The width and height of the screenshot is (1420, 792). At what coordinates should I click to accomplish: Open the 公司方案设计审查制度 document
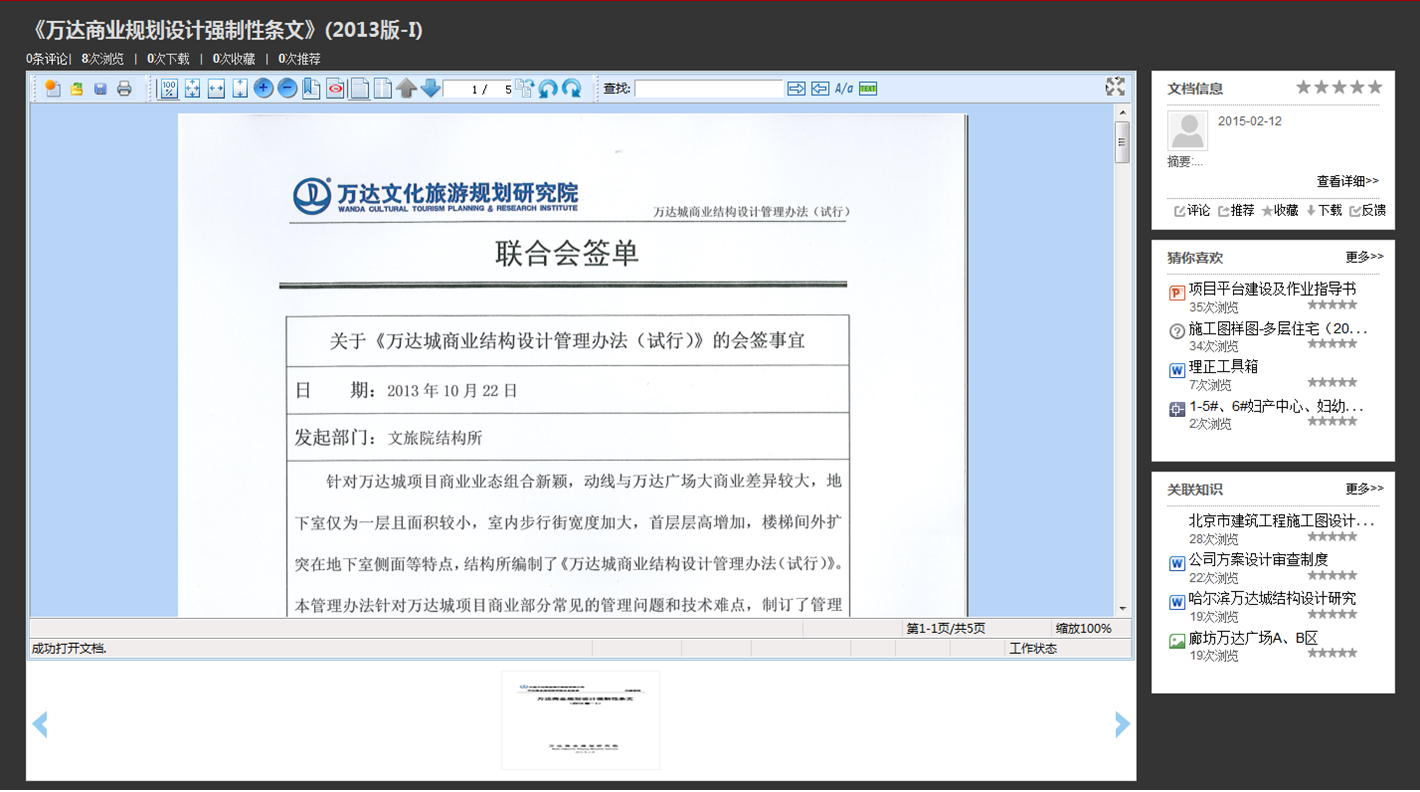click(1258, 560)
